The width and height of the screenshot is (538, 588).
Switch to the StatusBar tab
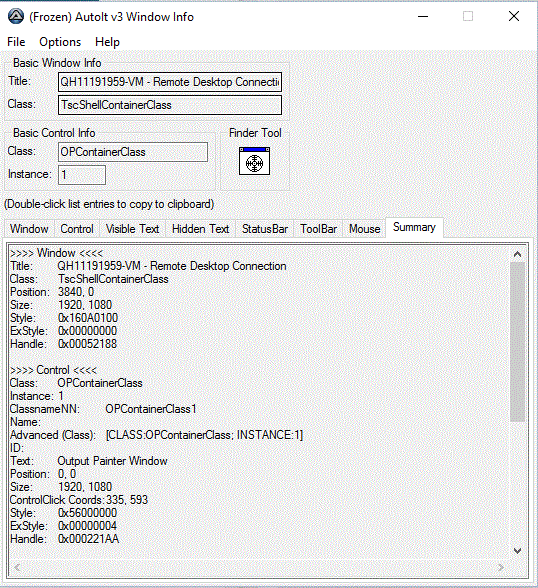(x=265, y=229)
